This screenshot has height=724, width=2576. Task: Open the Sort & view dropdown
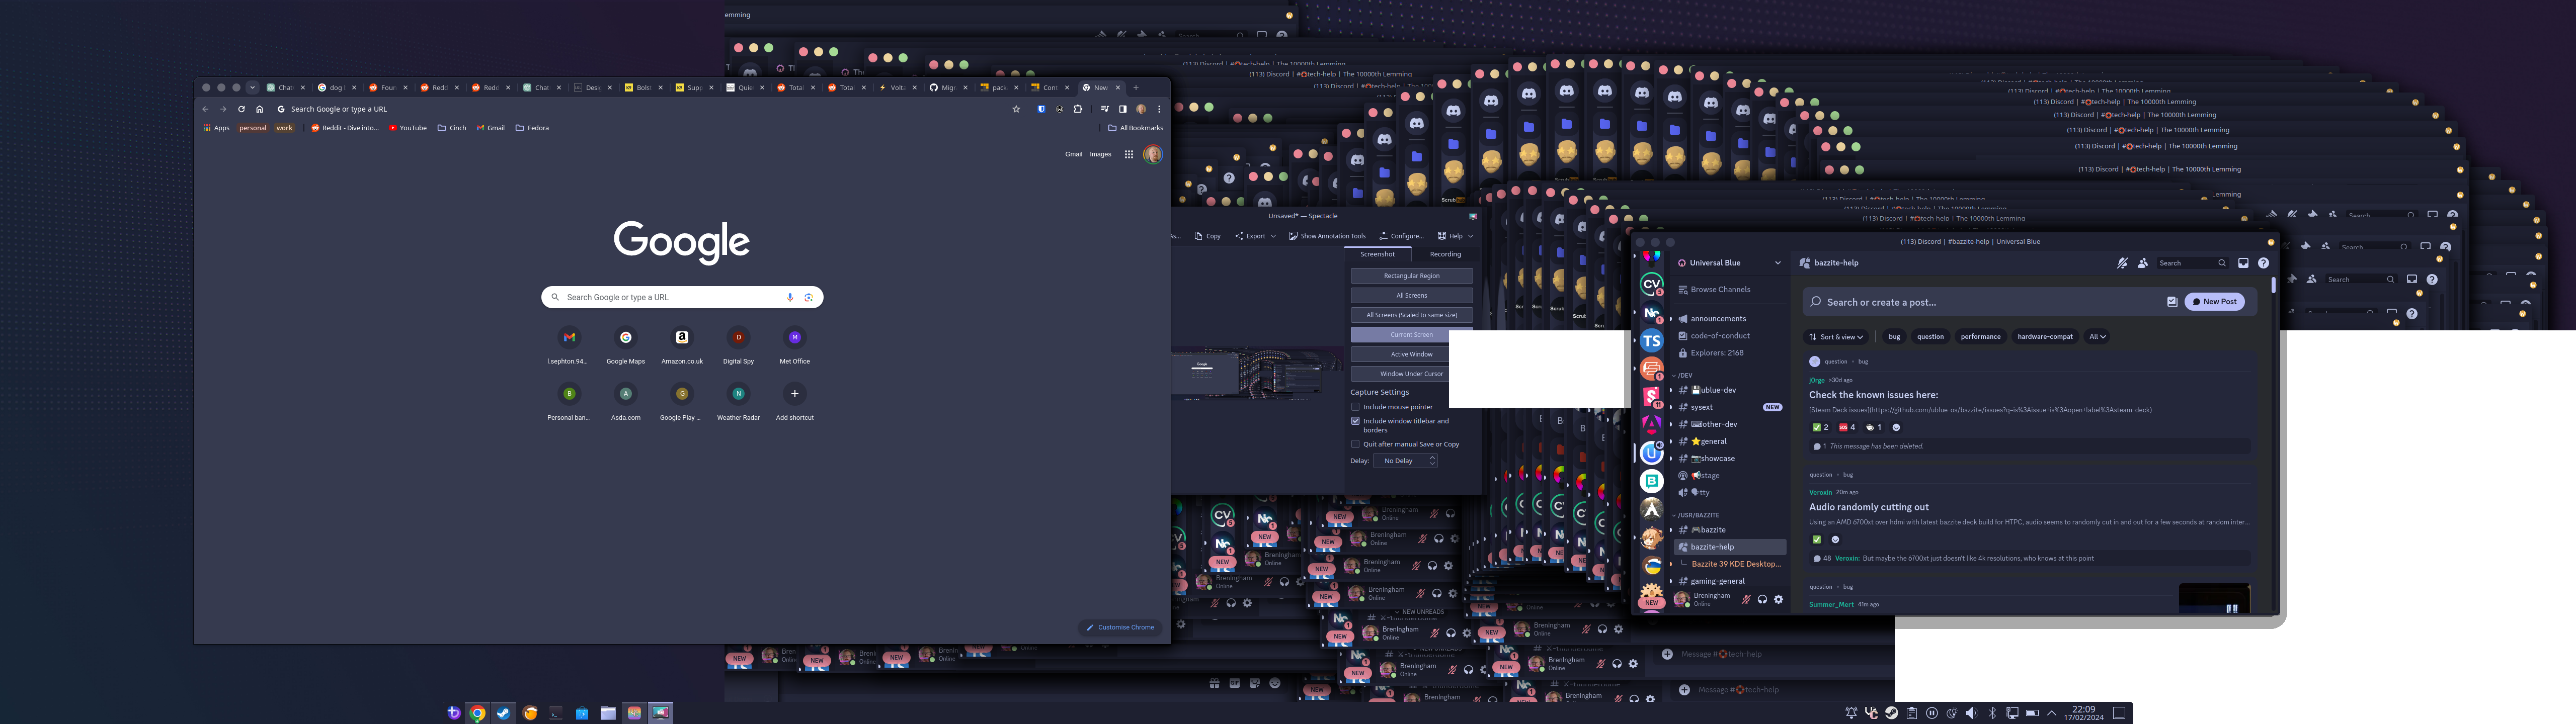coord(1835,336)
